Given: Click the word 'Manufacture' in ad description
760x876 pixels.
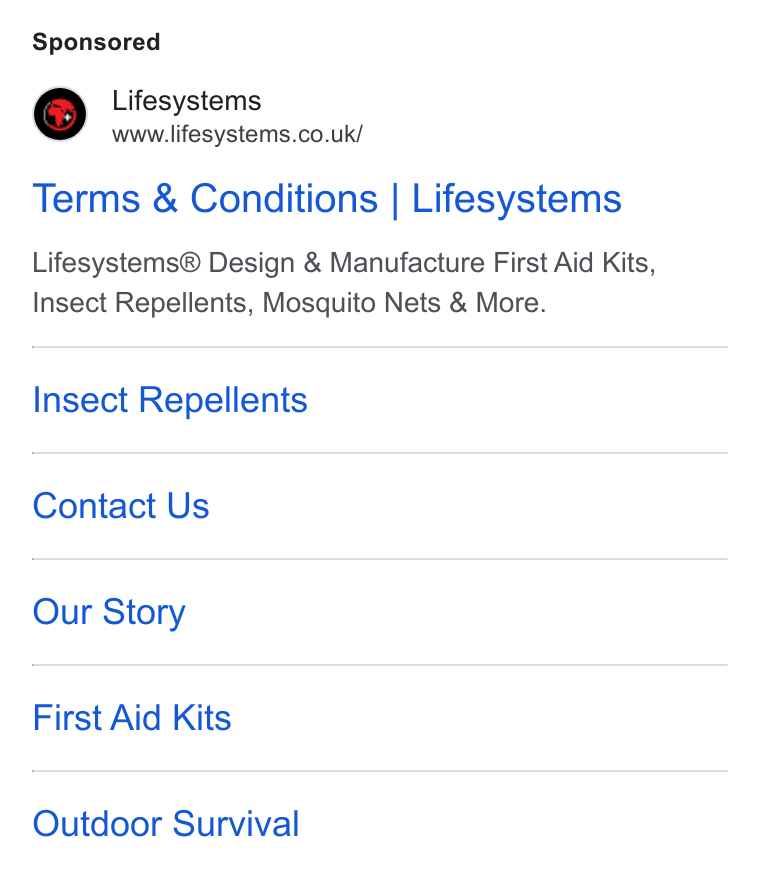Looking at the screenshot, I should pyautogui.click(x=407, y=263).
